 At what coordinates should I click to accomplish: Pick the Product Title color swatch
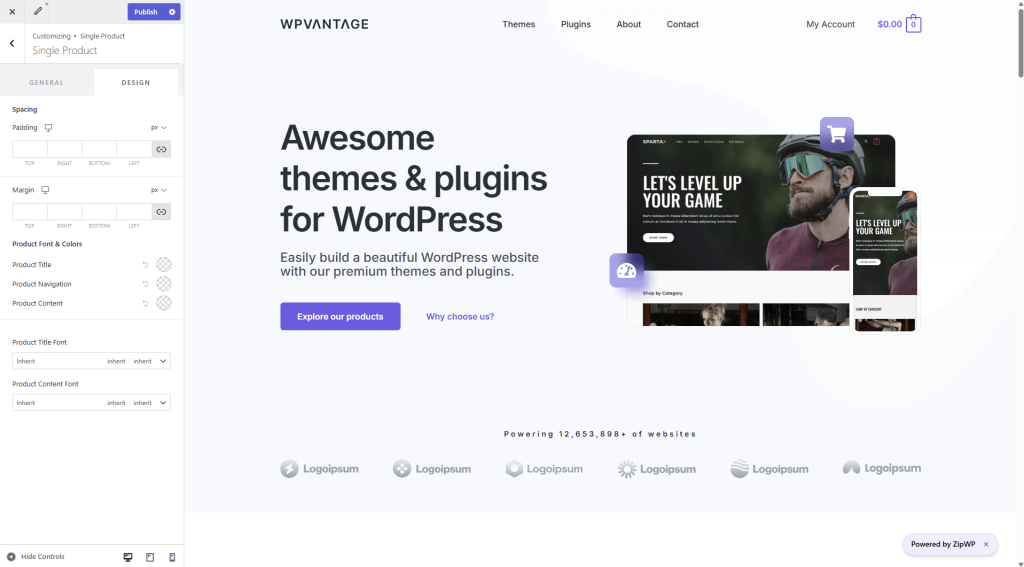coord(164,265)
